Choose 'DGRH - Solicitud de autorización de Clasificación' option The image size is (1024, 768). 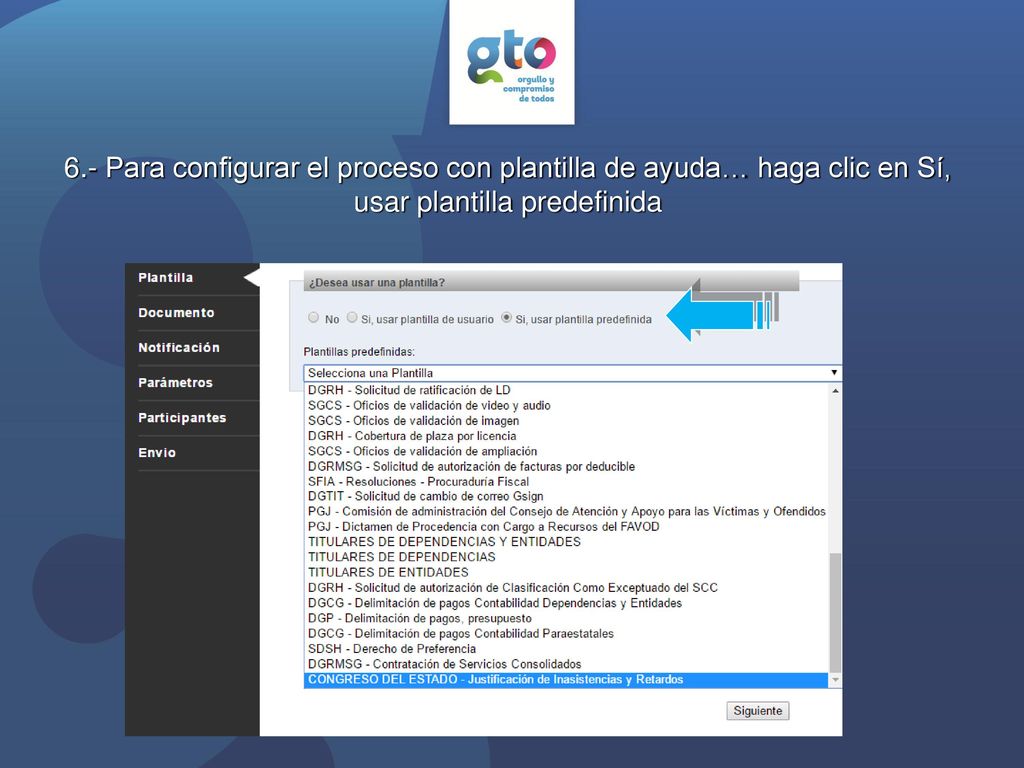pos(566,588)
